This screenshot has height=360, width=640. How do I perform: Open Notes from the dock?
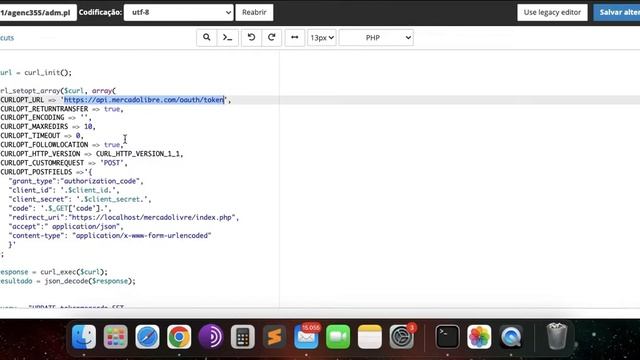[370, 337]
